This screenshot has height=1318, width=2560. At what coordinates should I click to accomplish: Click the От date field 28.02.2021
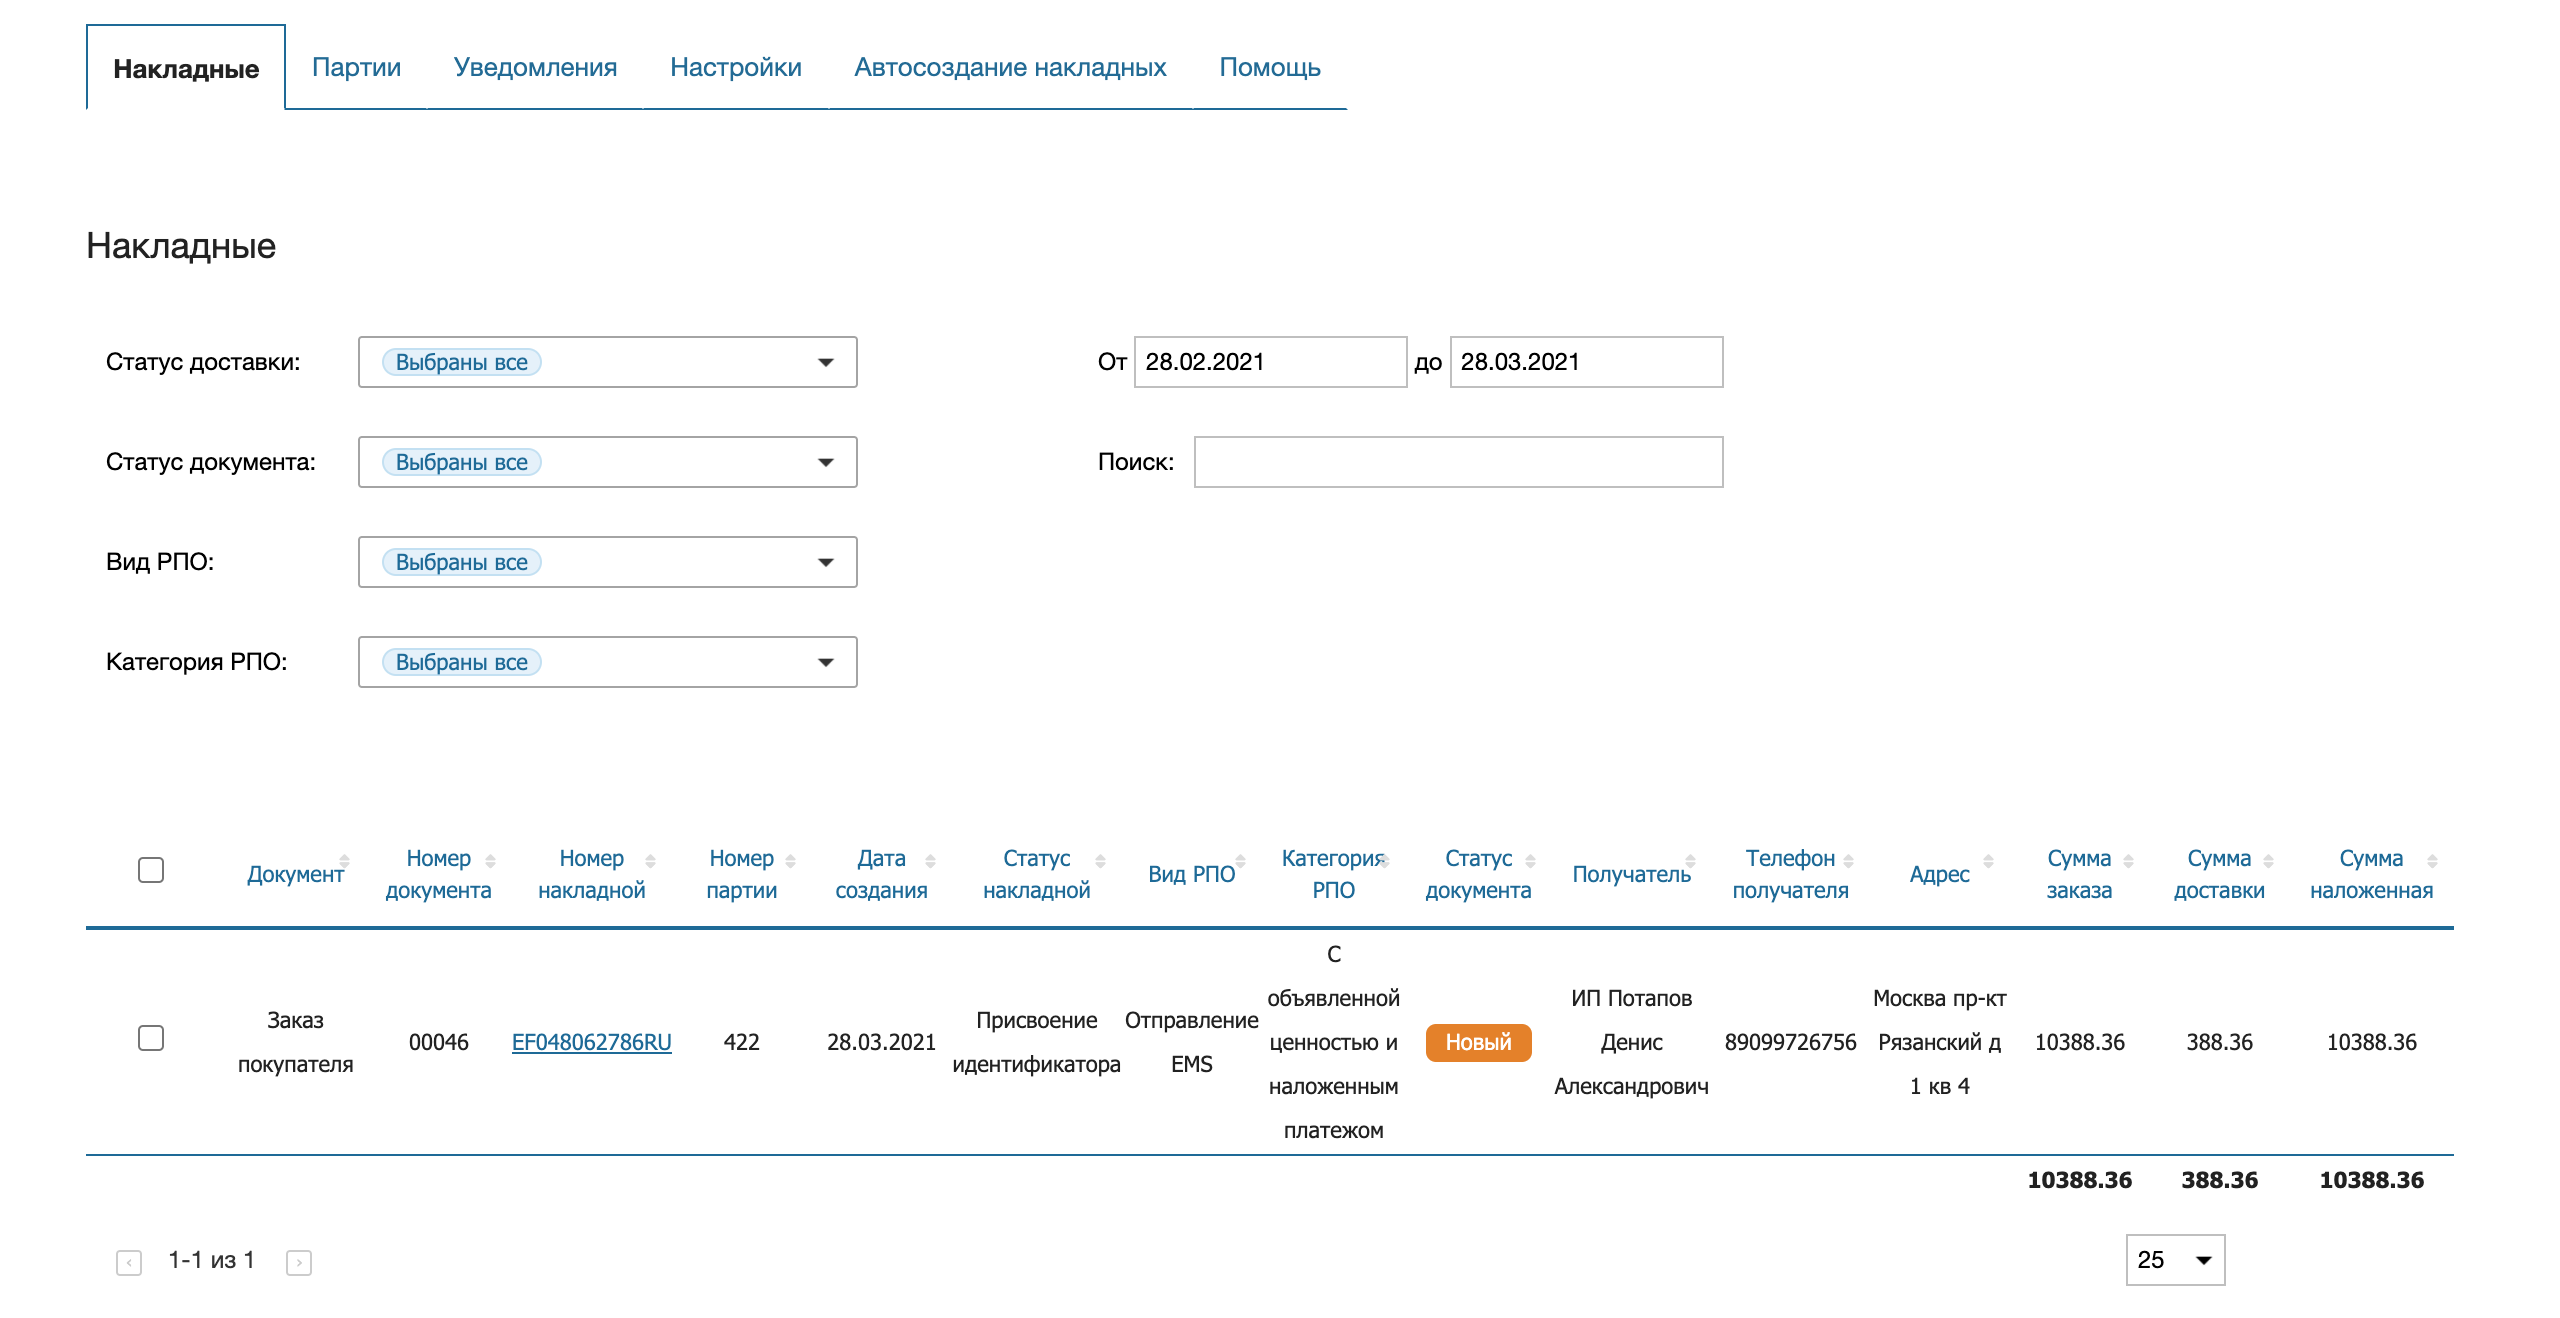1270,362
